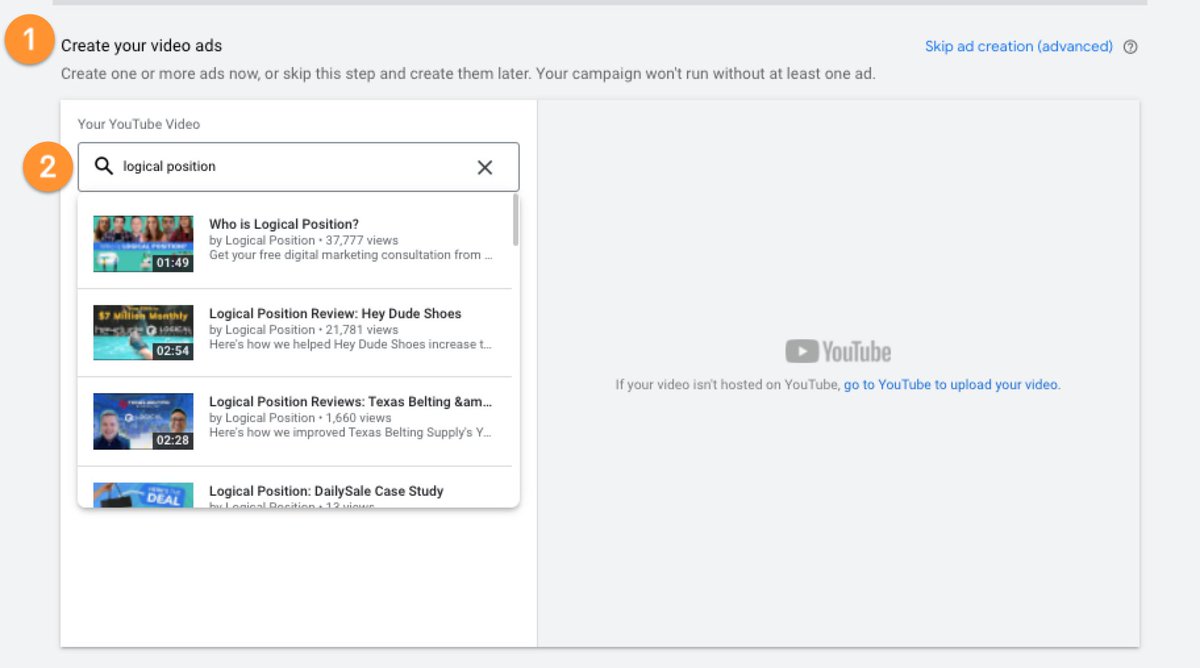Click 'Here's how we helped Hey Dude Shoes' description
The height and width of the screenshot is (668, 1200).
350,344
